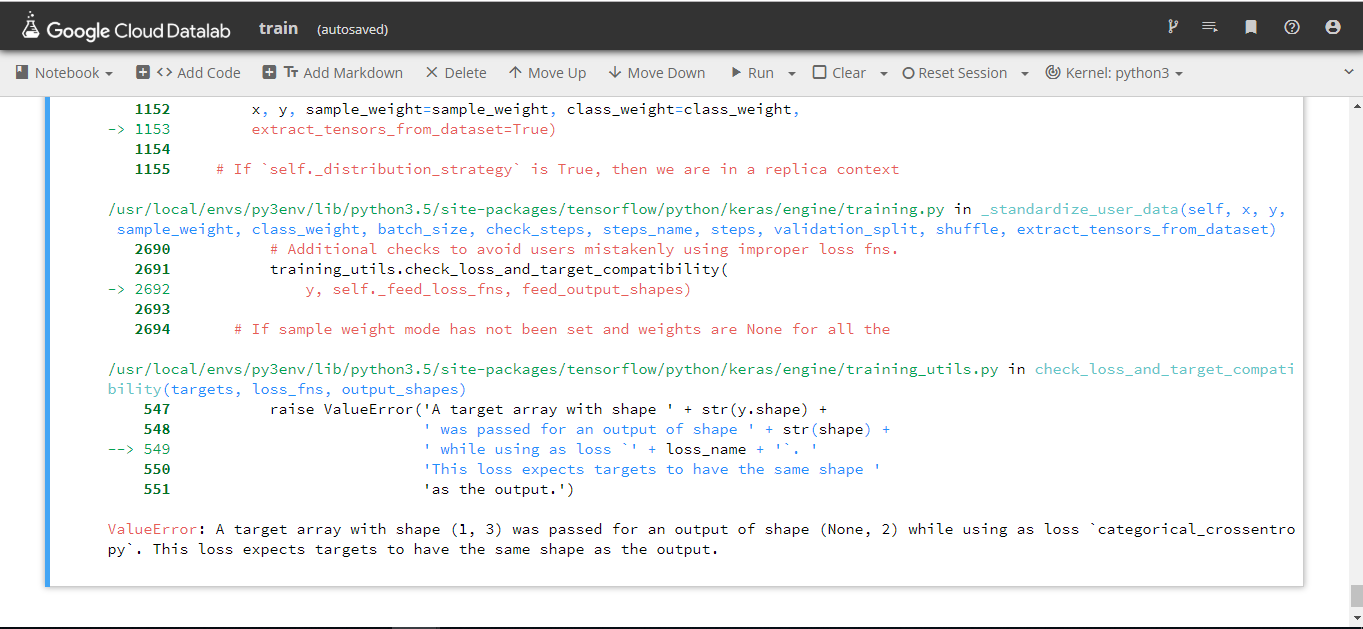Collapse the toolbar with the far-right chevron
The height and width of the screenshot is (629, 1363).
coord(1348,72)
